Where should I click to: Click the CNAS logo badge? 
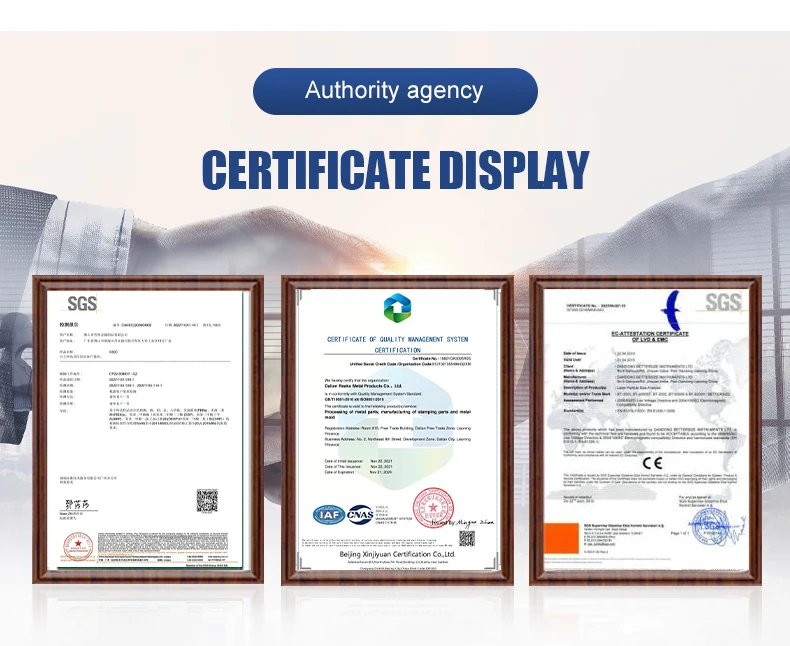pos(360,514)
